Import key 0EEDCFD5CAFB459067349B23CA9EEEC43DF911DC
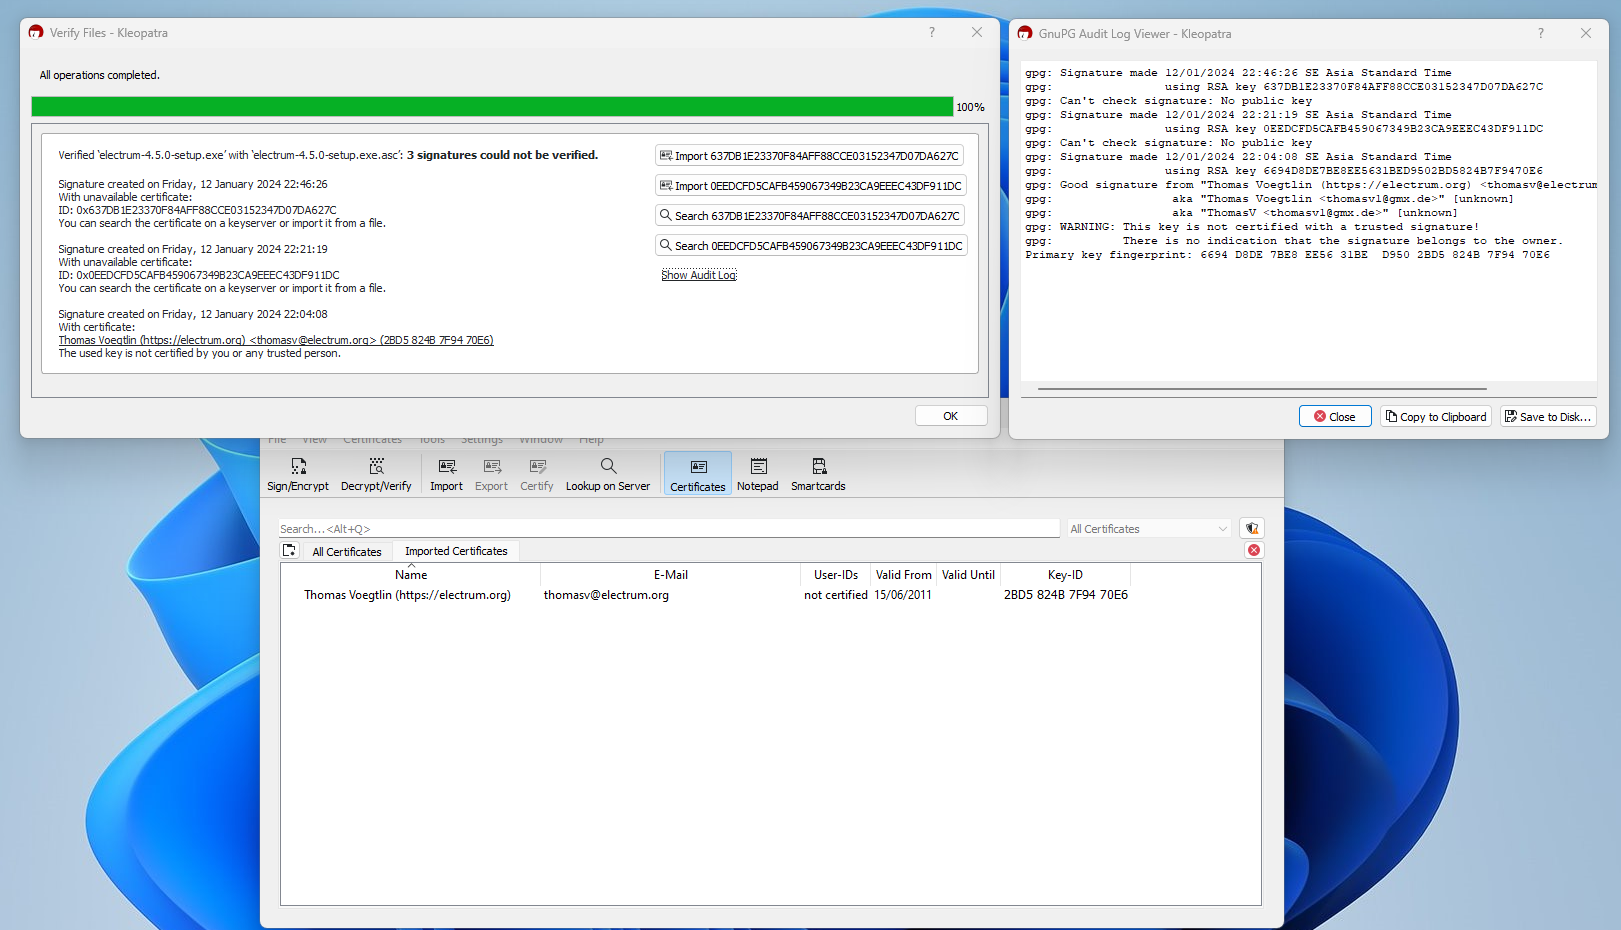 [811, 186]
